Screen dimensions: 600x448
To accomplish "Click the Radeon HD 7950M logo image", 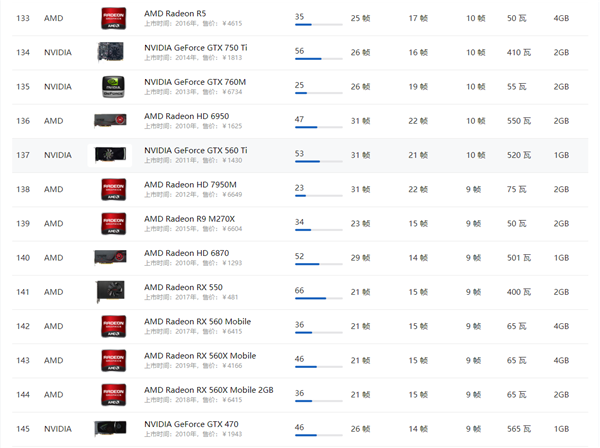I will coord(114,189).
